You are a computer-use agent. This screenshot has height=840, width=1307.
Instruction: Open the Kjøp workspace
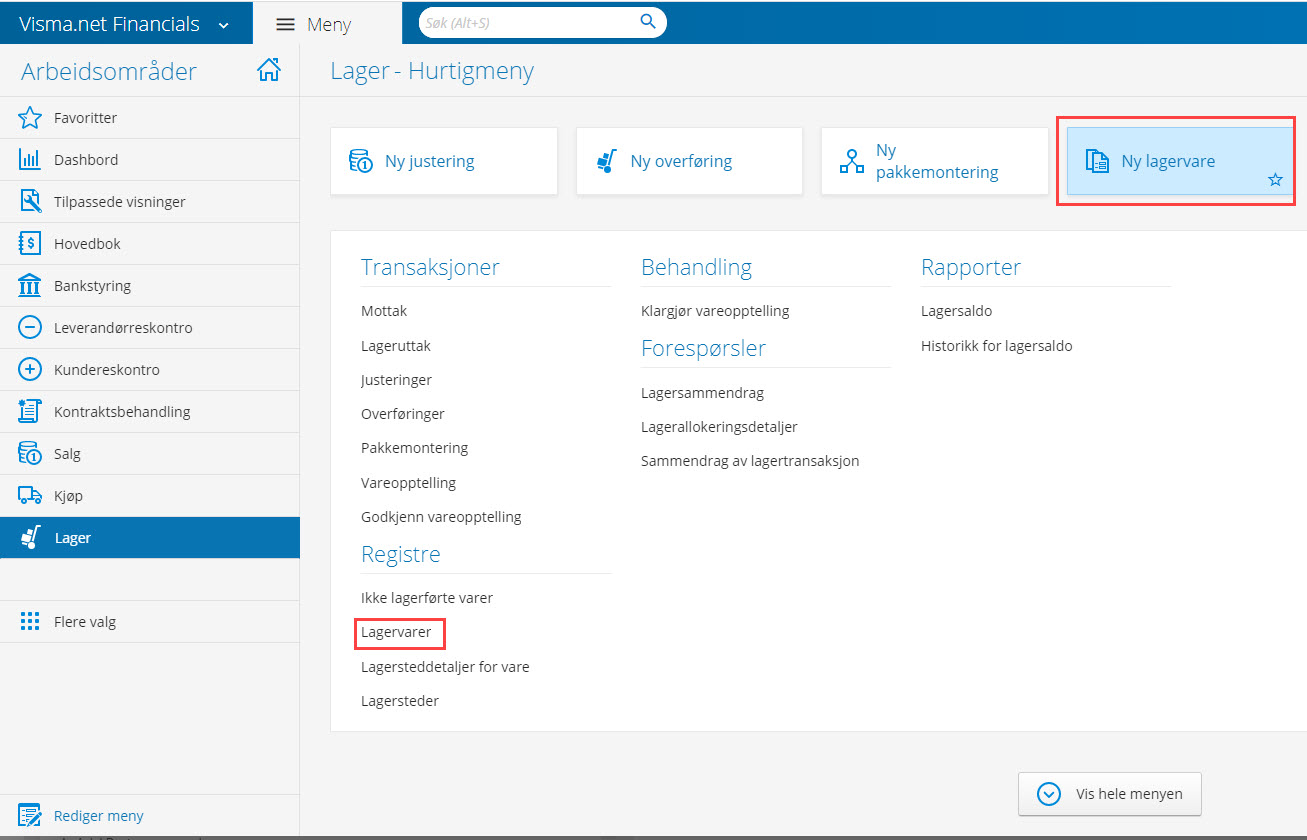150,496
